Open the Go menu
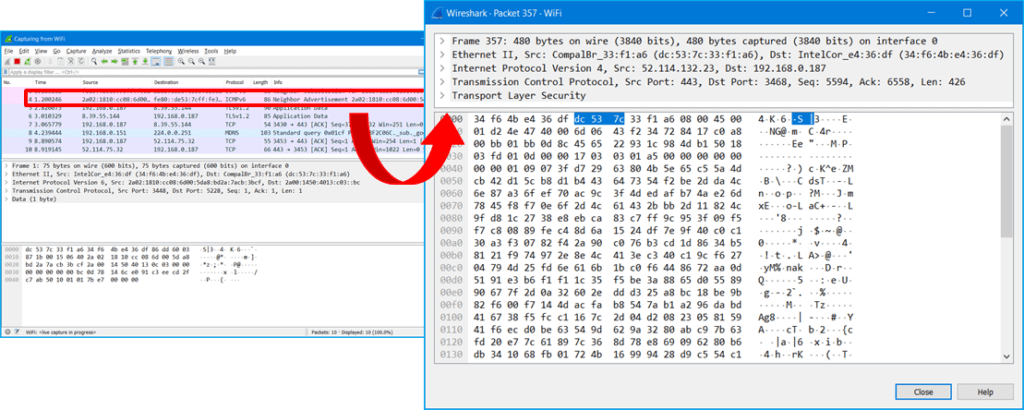1024x410 pixels. pos(57,51)
